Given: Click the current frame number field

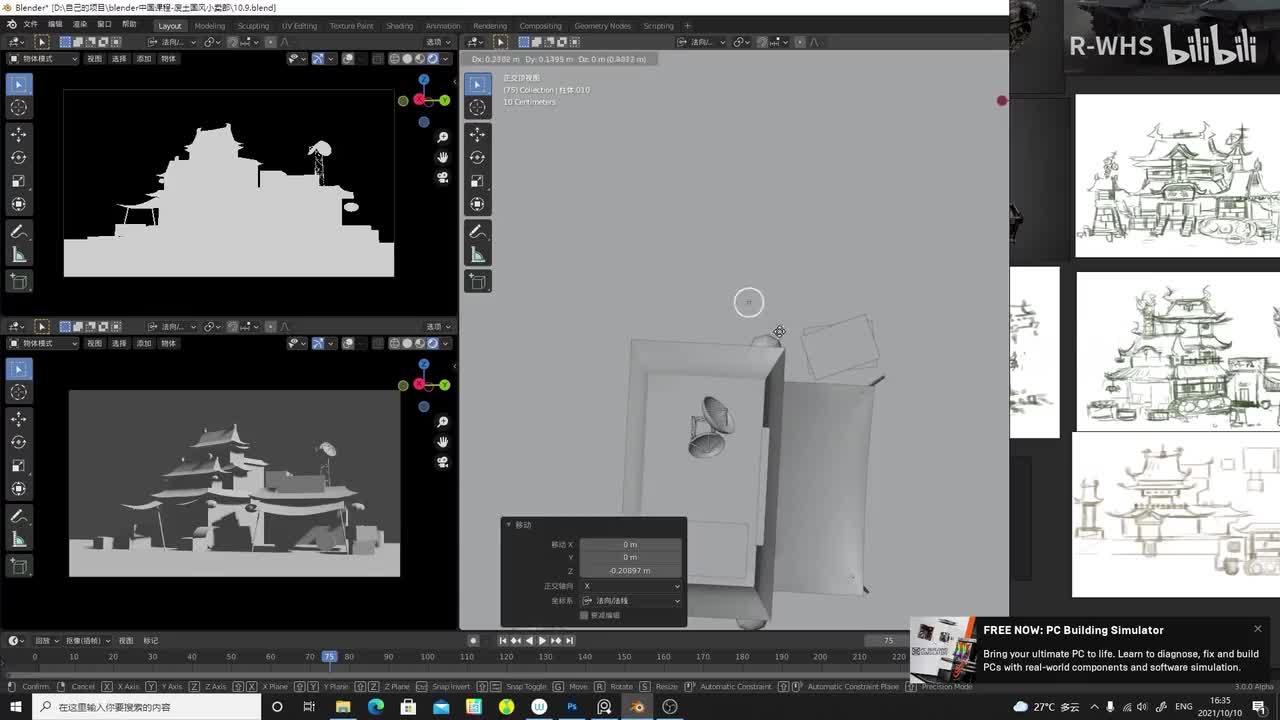Looking at the screenshot, I should click(887, 640).
